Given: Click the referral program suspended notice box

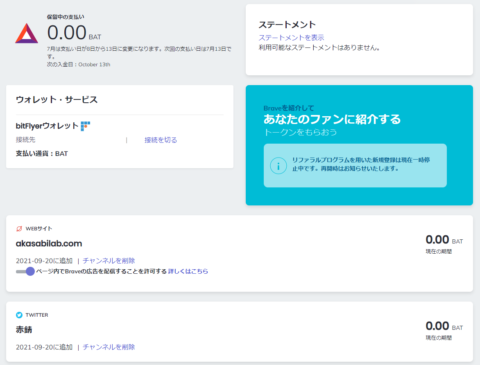Looking at the screenshot, I should click(355, 165).
